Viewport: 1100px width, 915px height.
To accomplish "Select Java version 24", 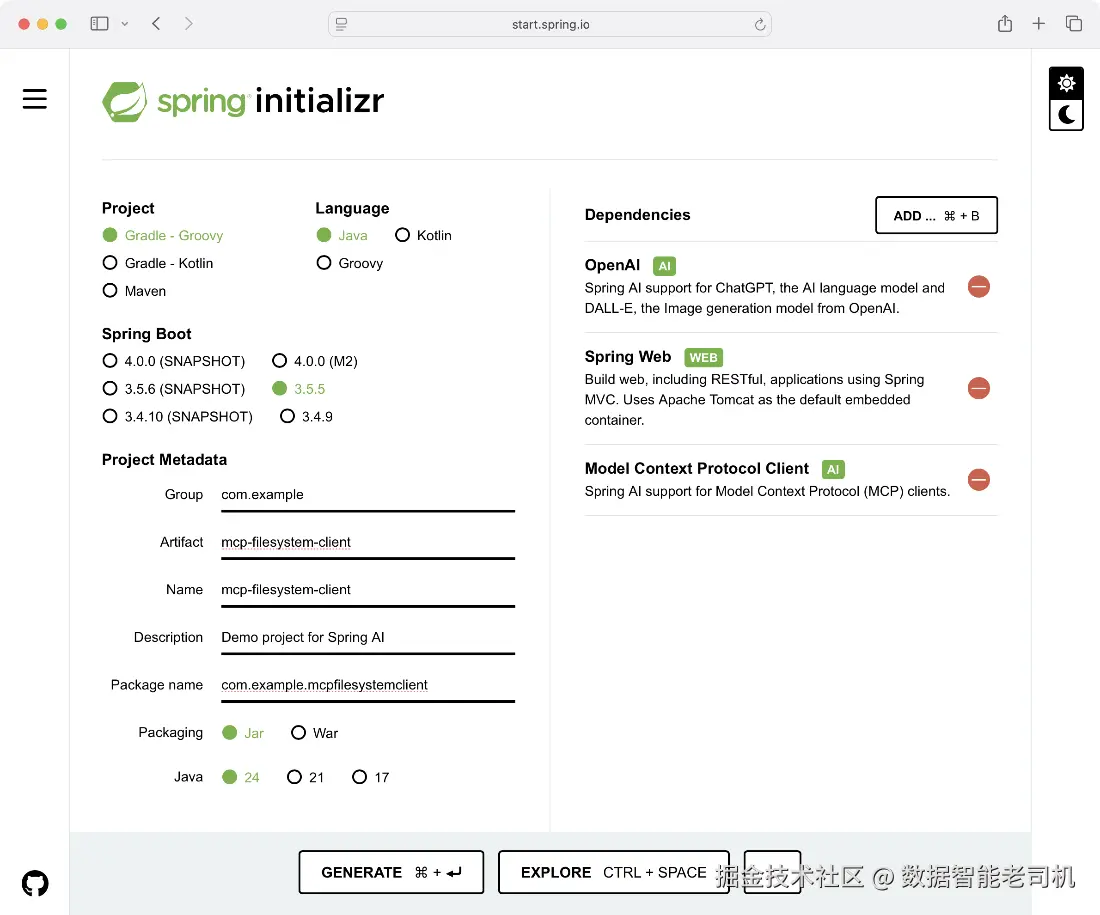I will (x=241, y=777).
